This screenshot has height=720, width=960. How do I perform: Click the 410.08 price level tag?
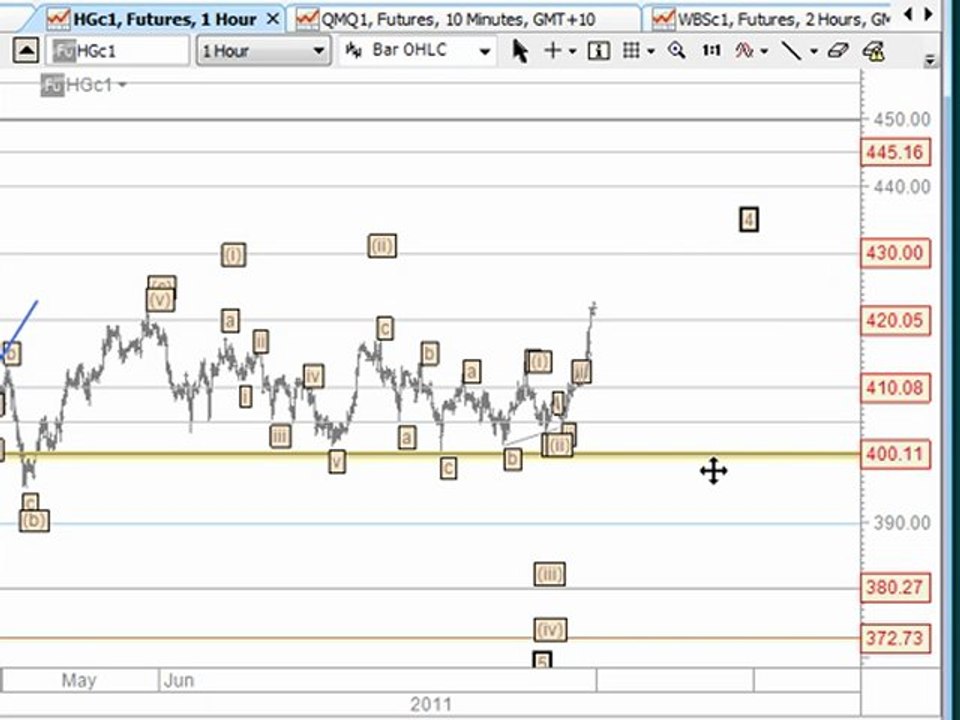[895, 388]
